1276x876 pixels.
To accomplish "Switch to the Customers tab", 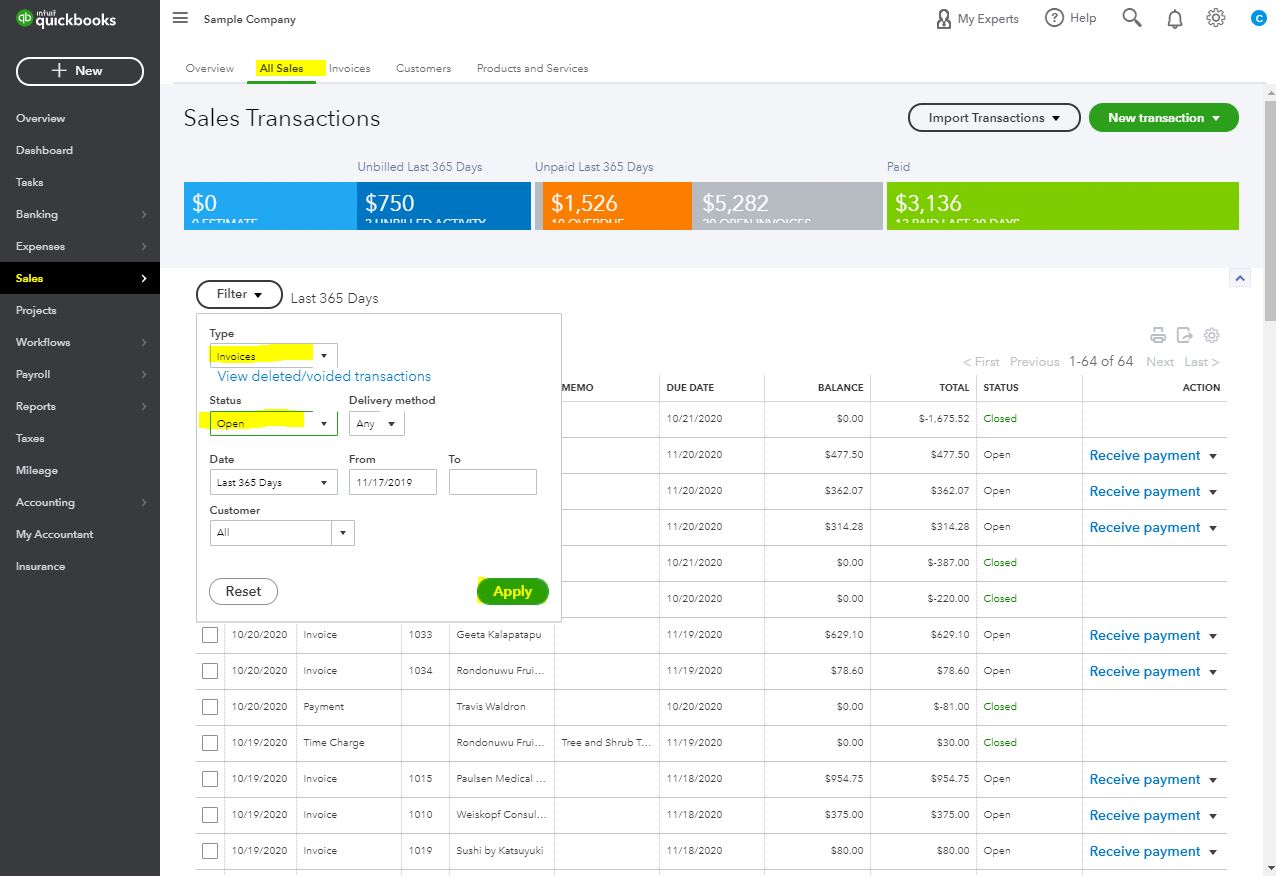I will coord(424,68).
